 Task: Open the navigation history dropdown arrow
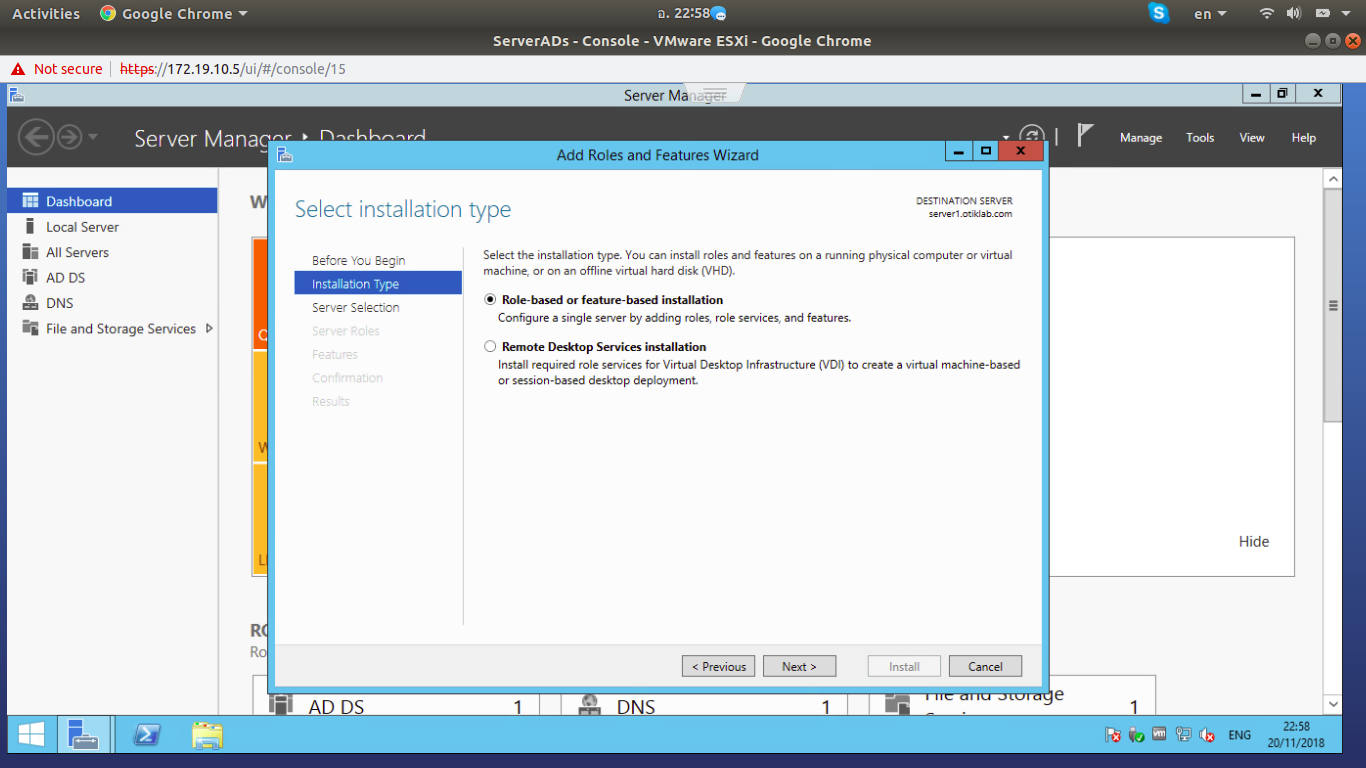point(93,137)
